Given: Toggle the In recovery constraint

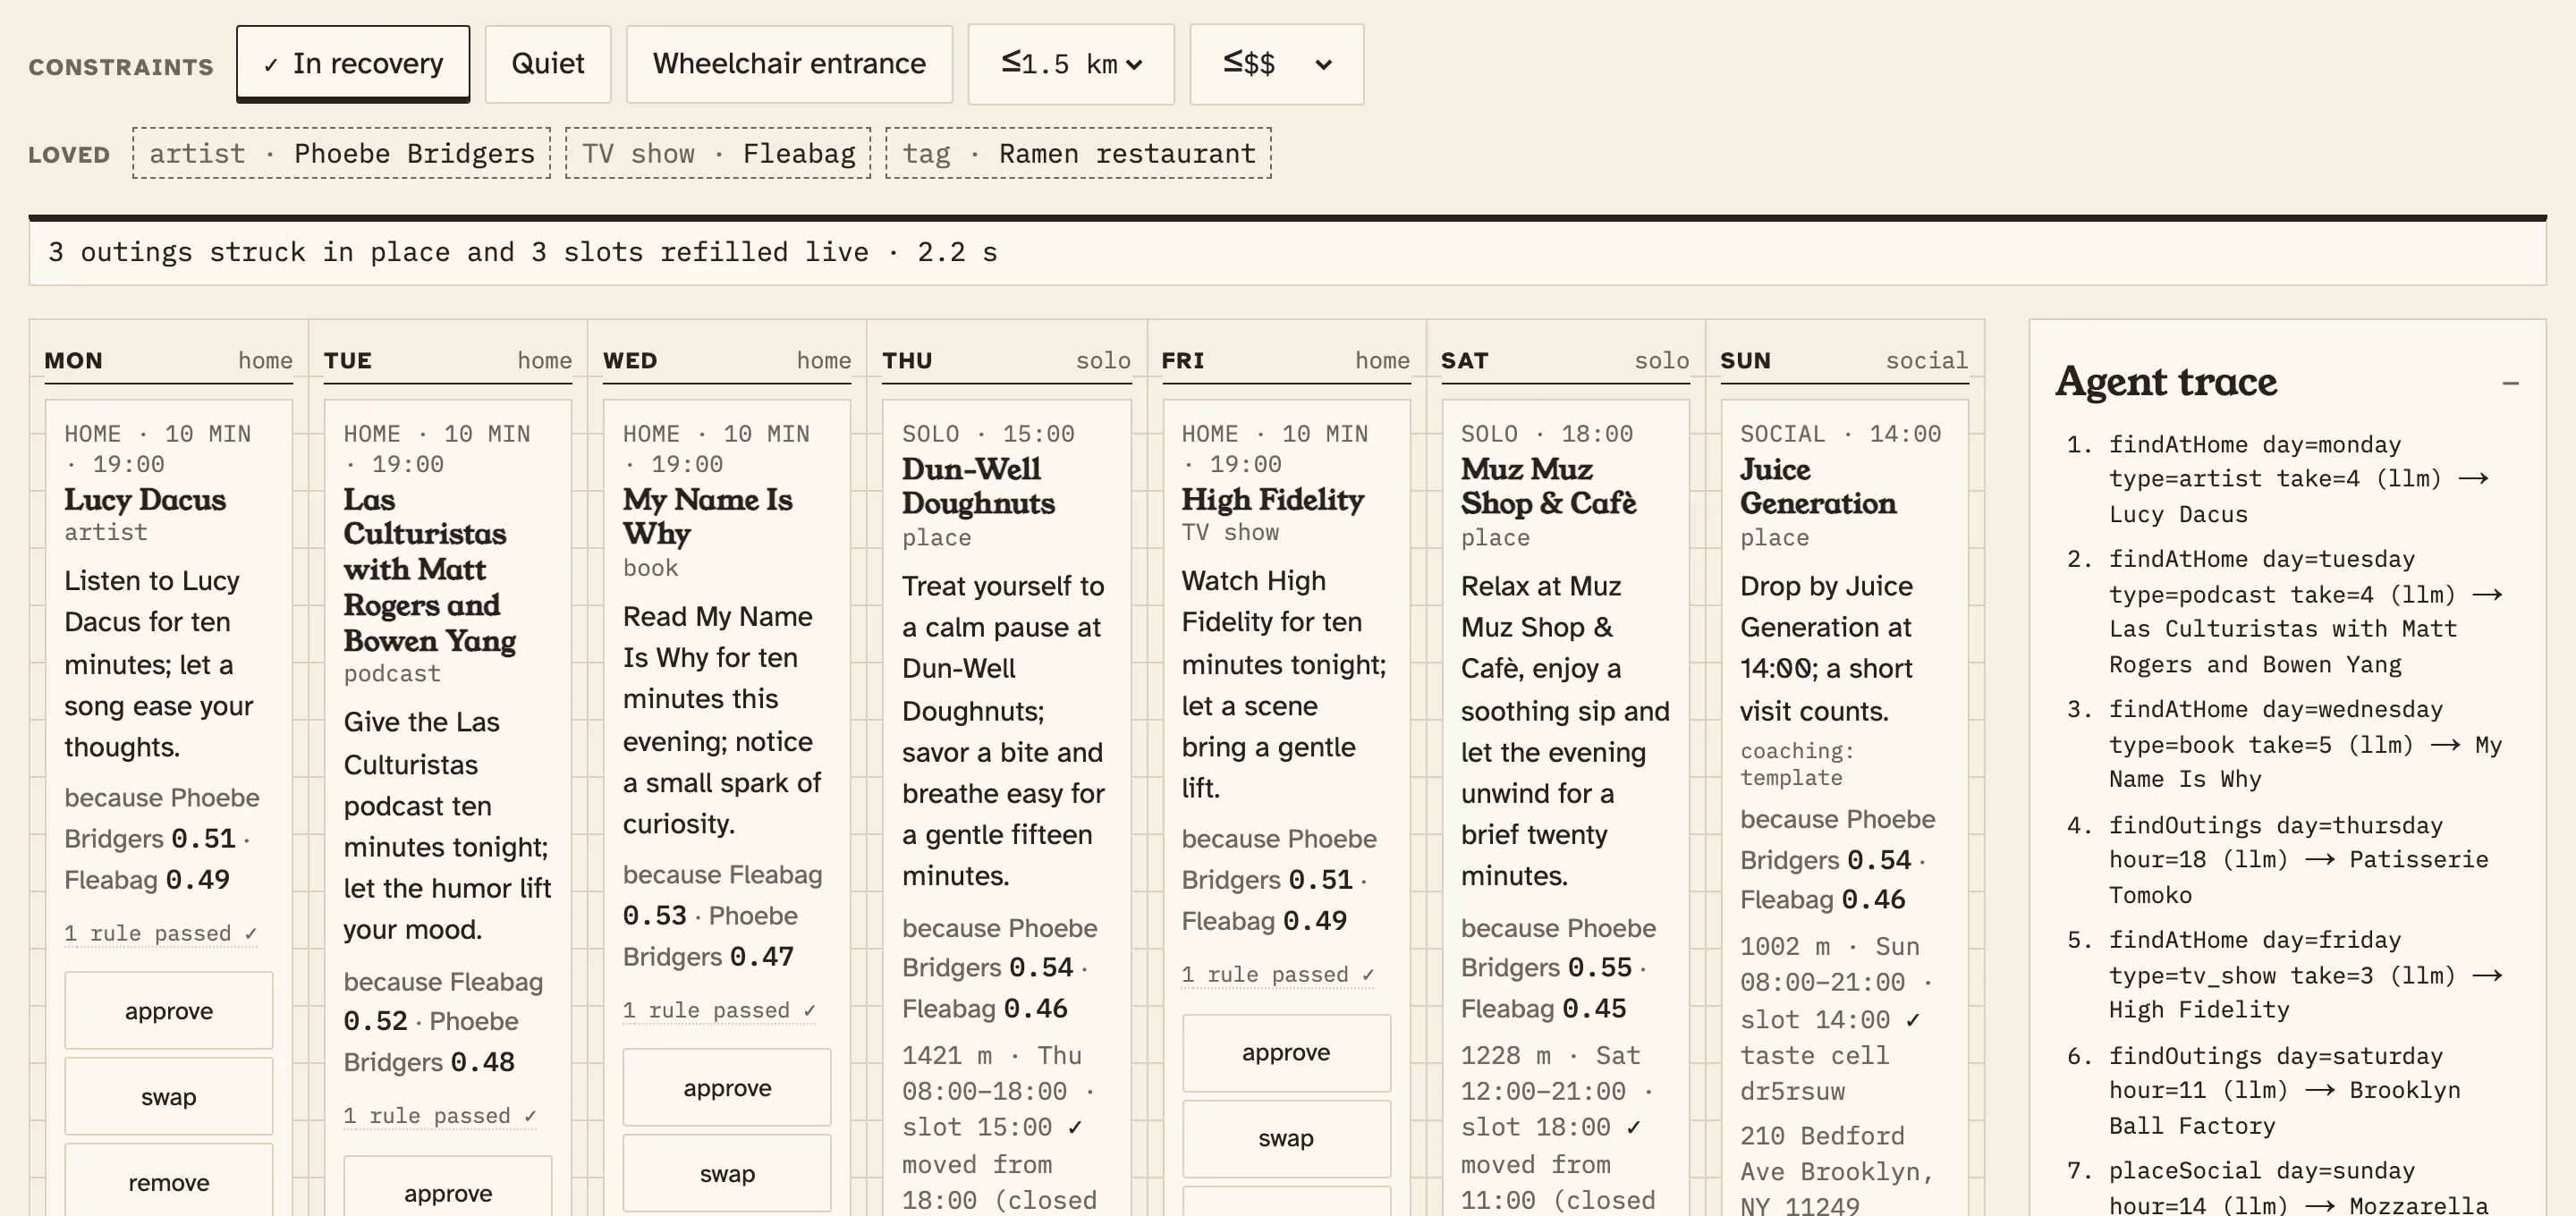Looking at the screenshot, I should coord(353,64).
